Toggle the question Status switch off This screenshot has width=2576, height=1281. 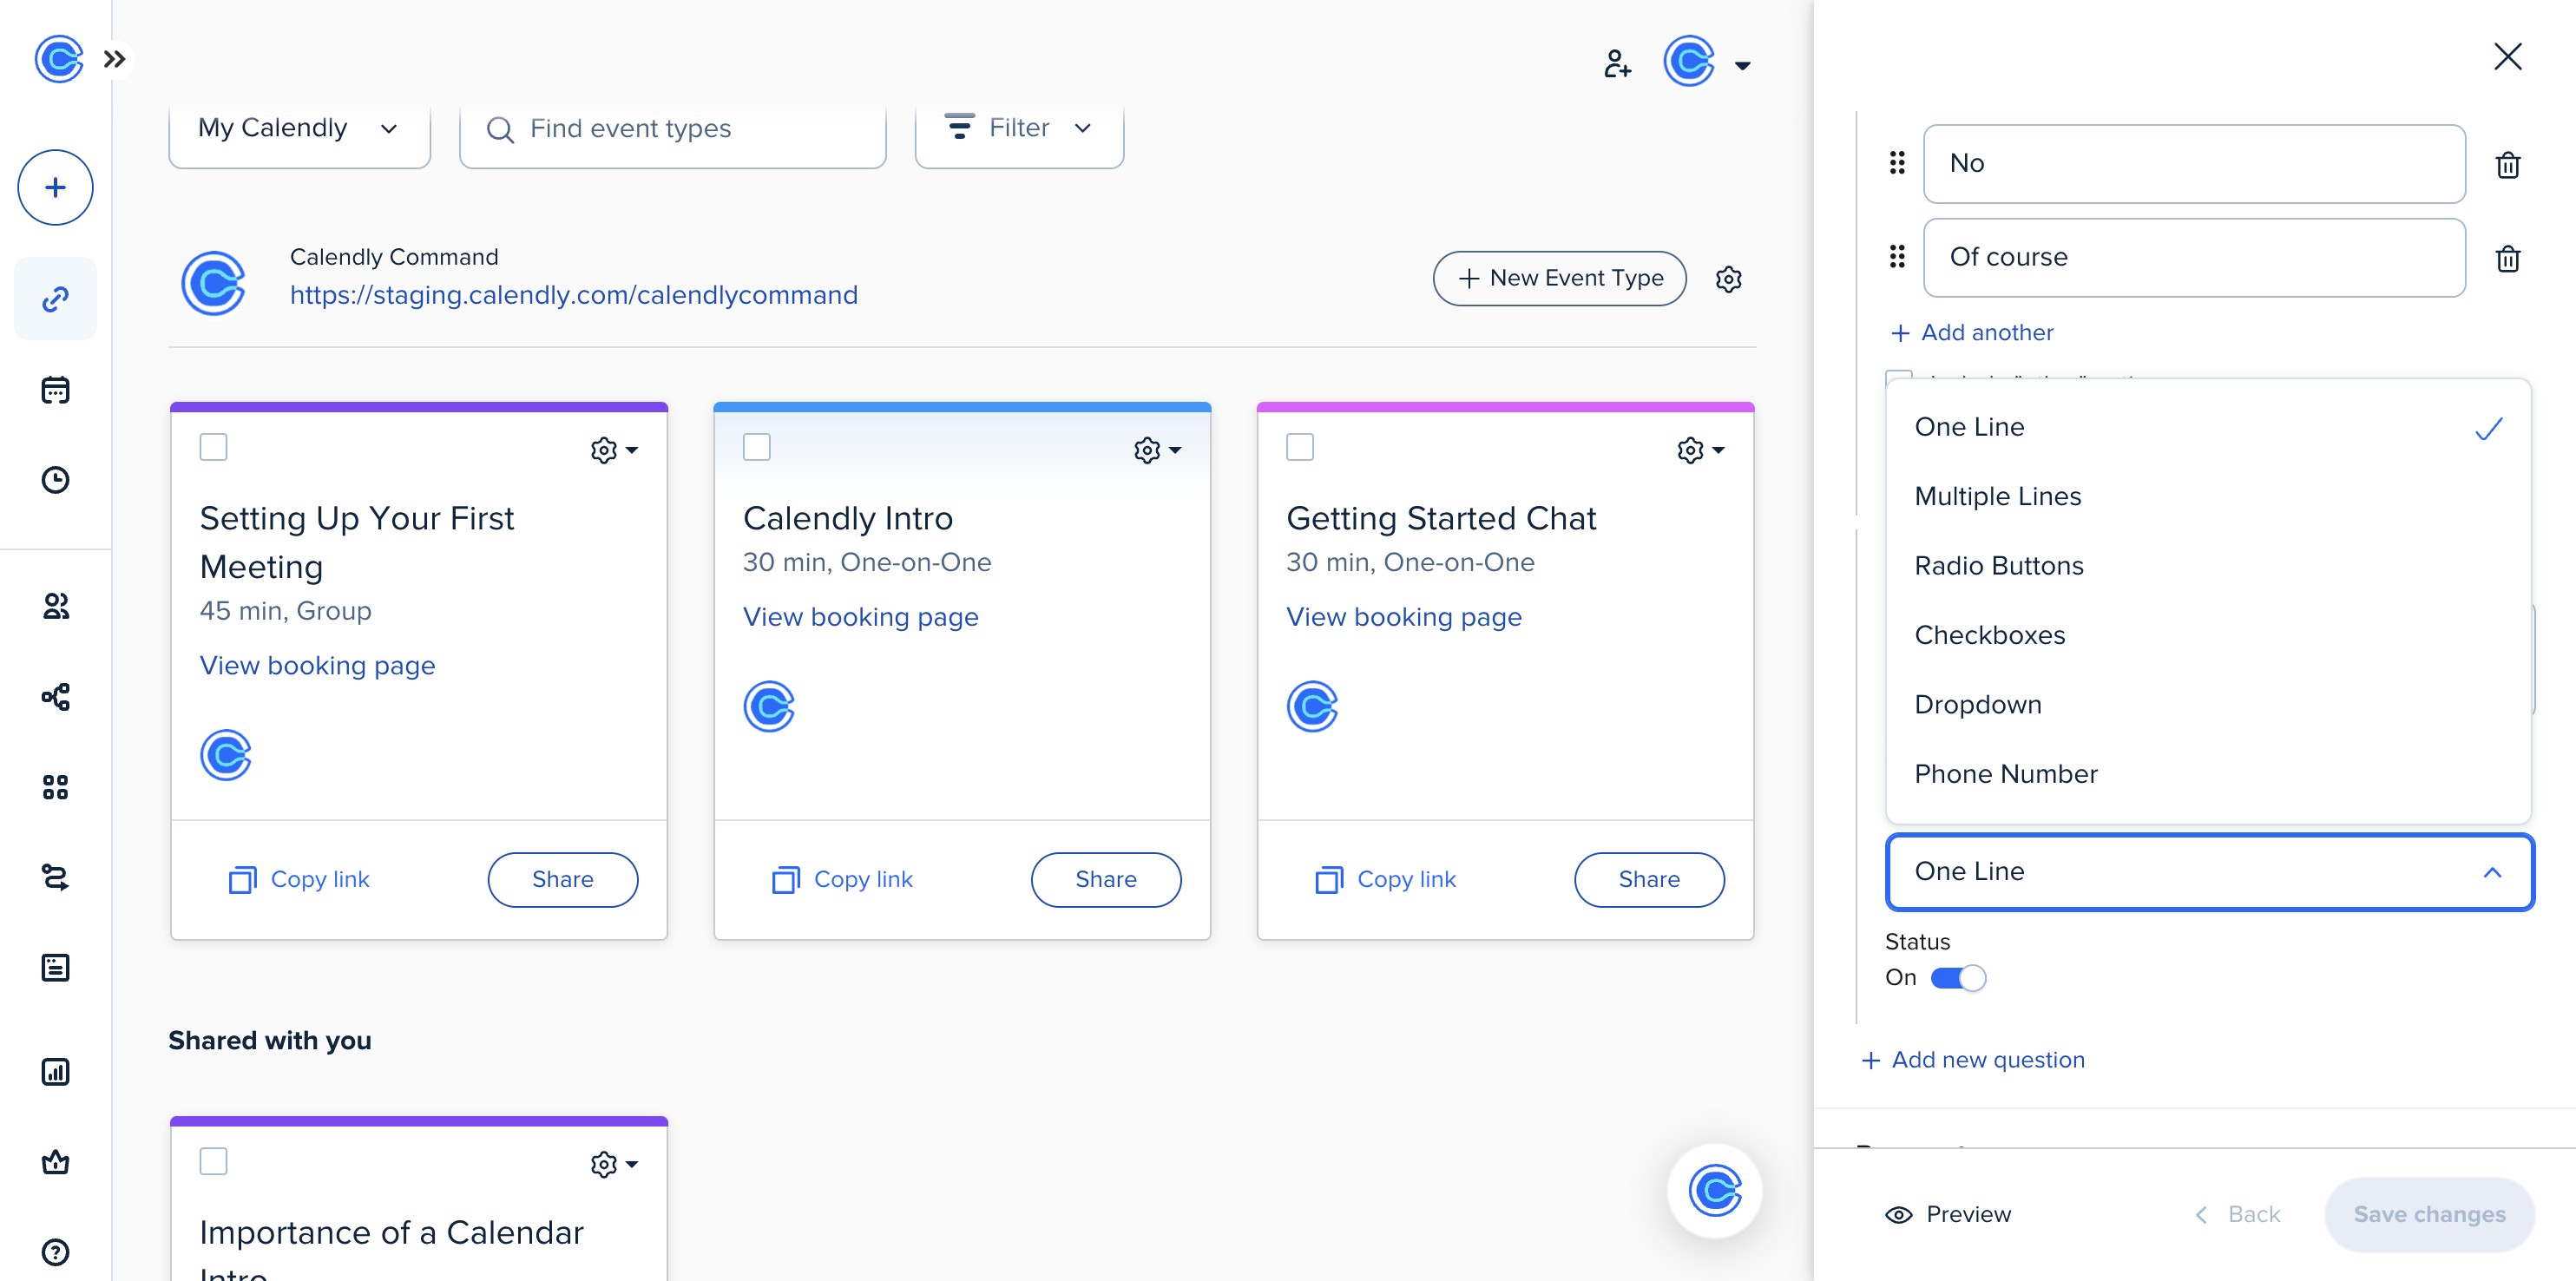point(1957,978)
